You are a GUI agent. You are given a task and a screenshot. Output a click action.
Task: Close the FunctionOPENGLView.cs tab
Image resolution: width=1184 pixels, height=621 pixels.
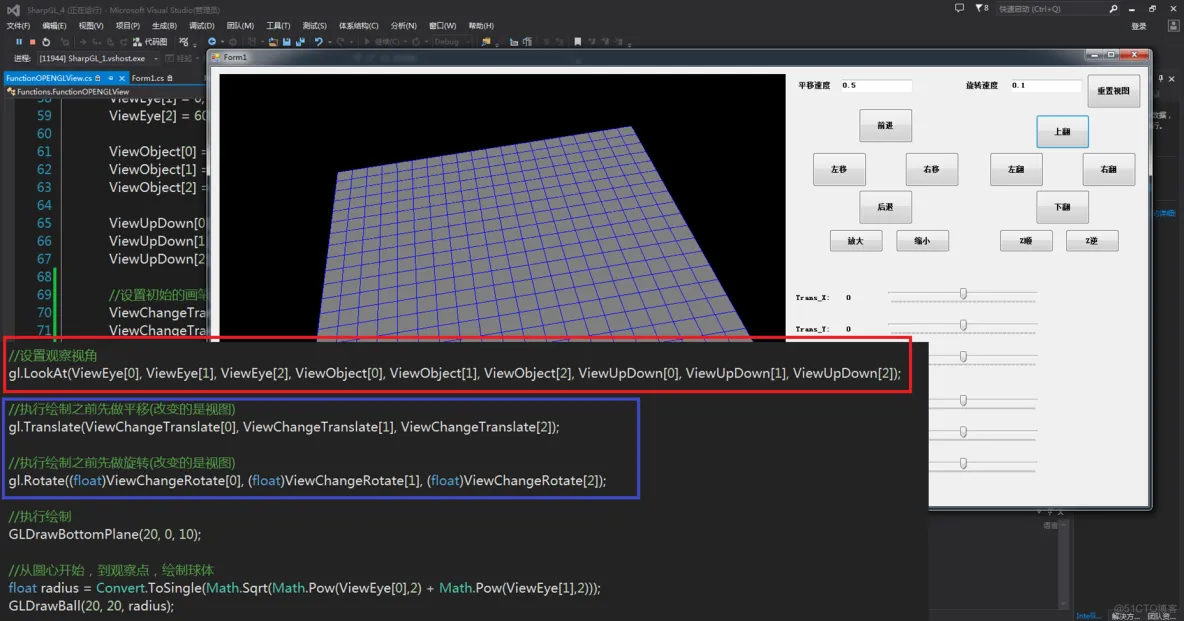[x=122, y=78]
